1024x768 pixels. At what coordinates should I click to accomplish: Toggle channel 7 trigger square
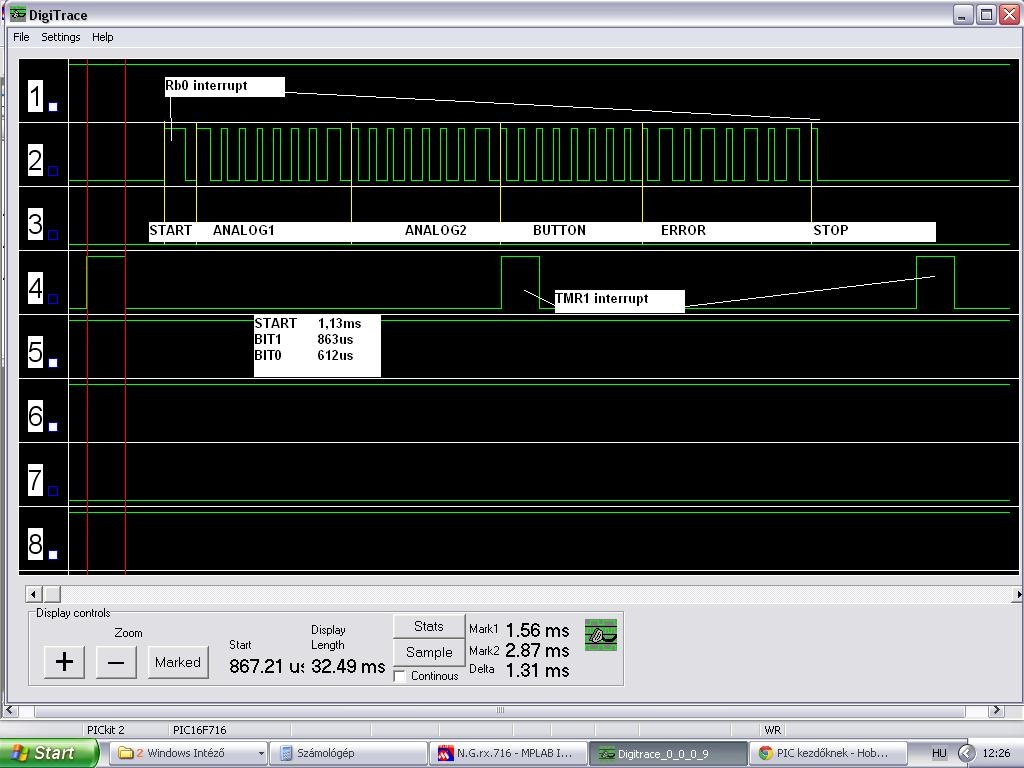click(53, 490)
